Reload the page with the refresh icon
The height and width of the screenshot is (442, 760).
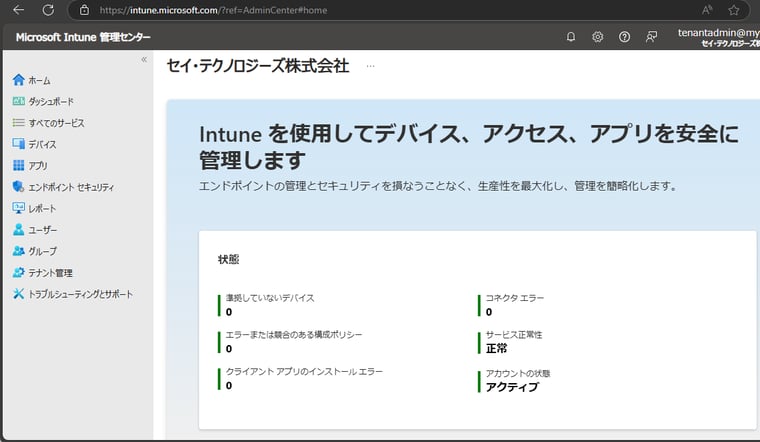[x=48, y=10]
